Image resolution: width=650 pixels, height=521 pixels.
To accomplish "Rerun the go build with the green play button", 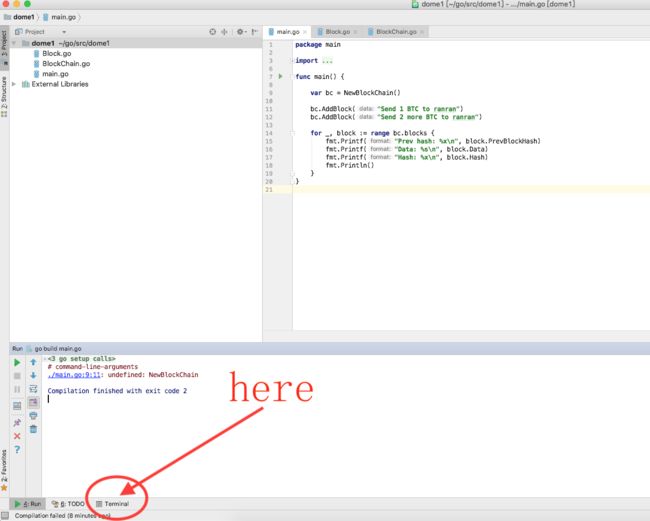I will coord(17,363).
